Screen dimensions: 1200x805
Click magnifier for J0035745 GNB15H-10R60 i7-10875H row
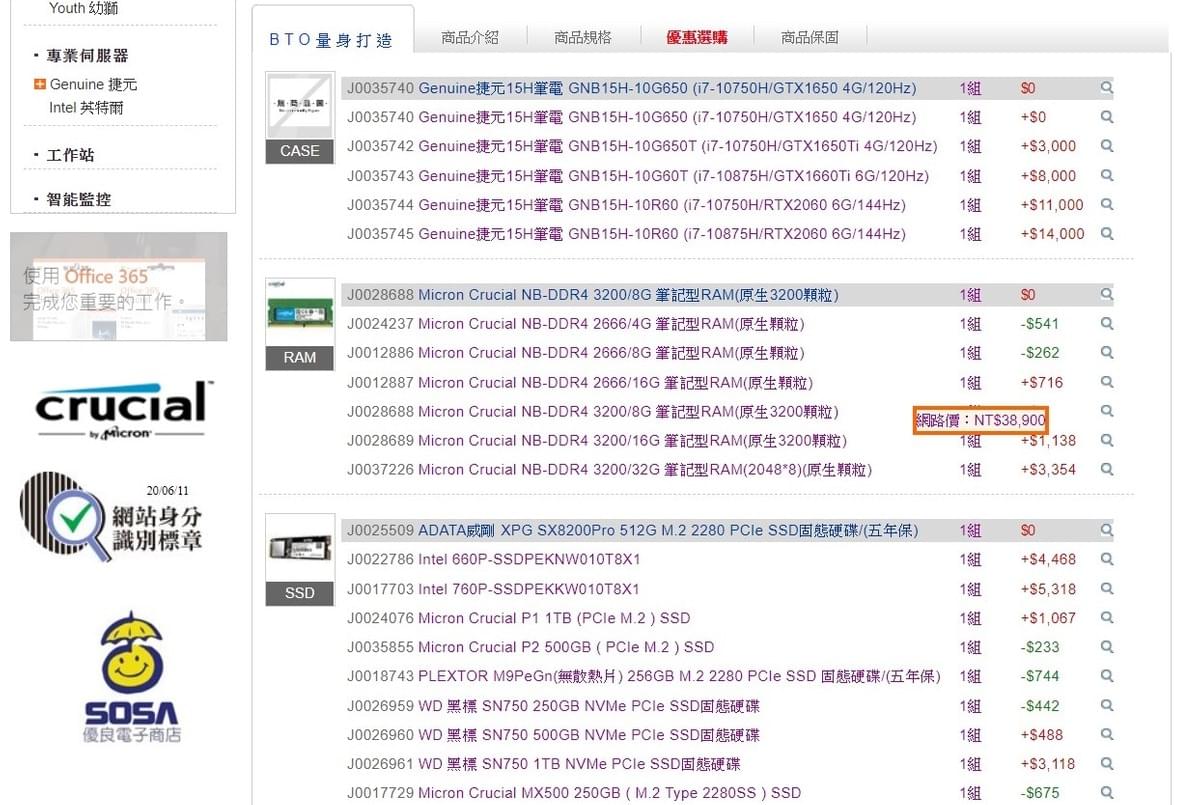(x=1107, y=233)
